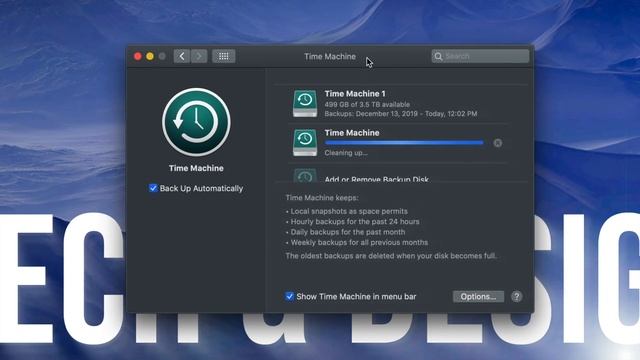Click the 'Time Machine keeps:' heading

tap(322, 198)
